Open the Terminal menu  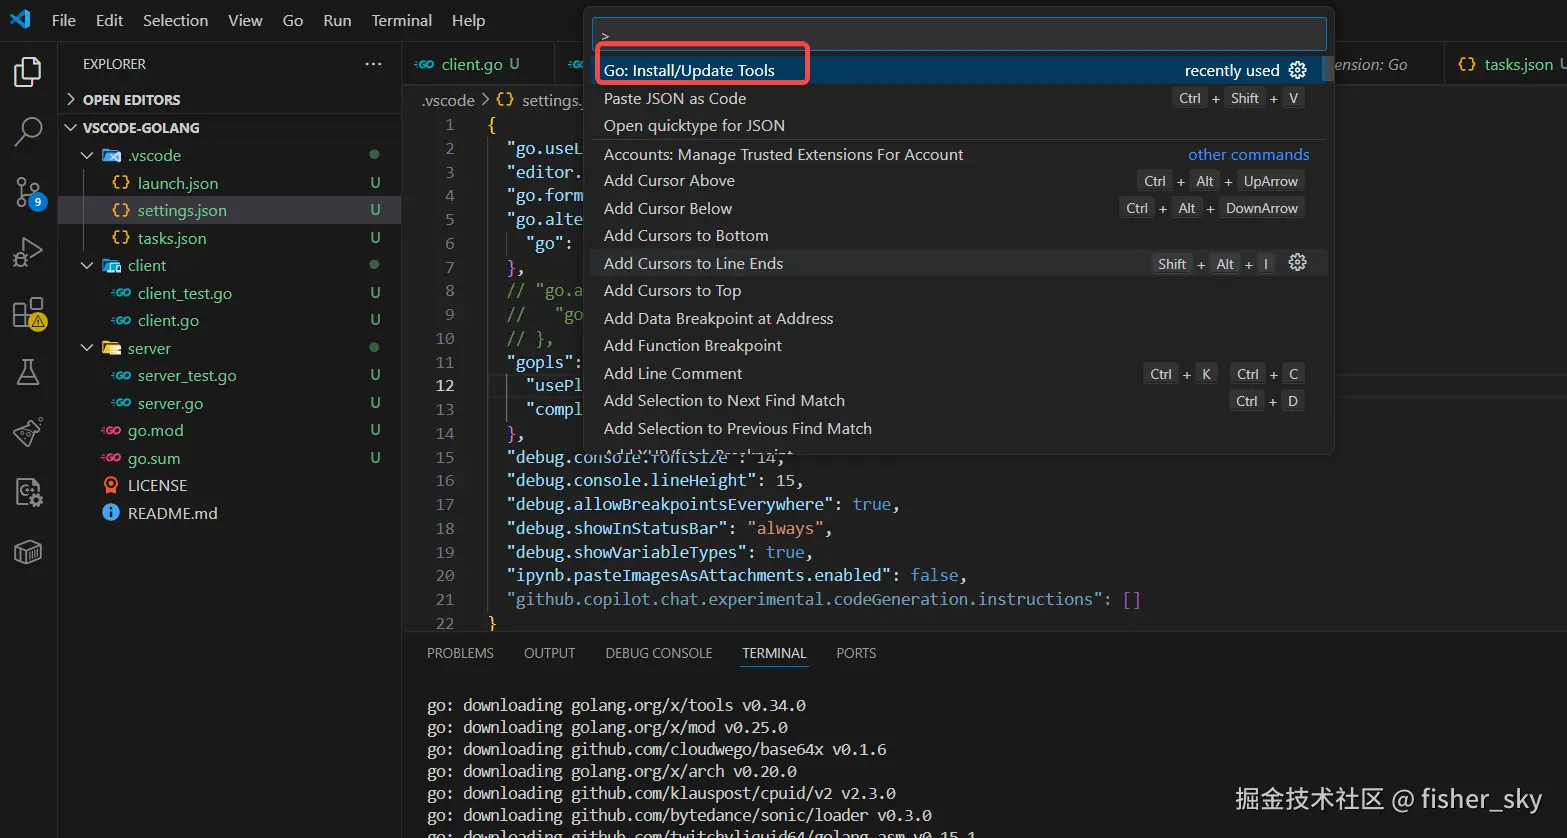[402, 20]
